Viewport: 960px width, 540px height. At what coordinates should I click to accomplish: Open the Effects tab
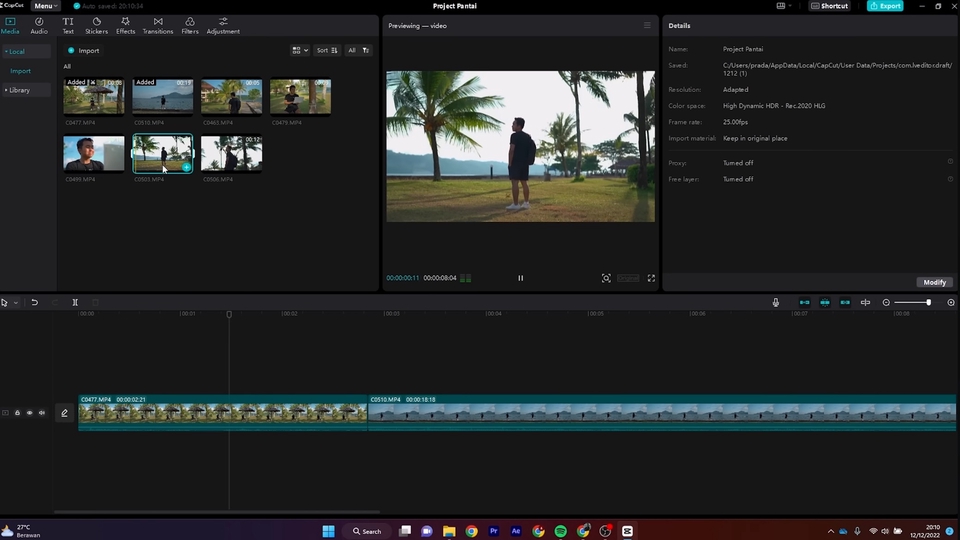coord(126,25)
